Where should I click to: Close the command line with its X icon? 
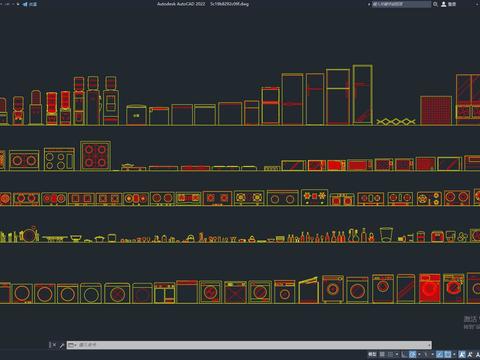(54, 345)
